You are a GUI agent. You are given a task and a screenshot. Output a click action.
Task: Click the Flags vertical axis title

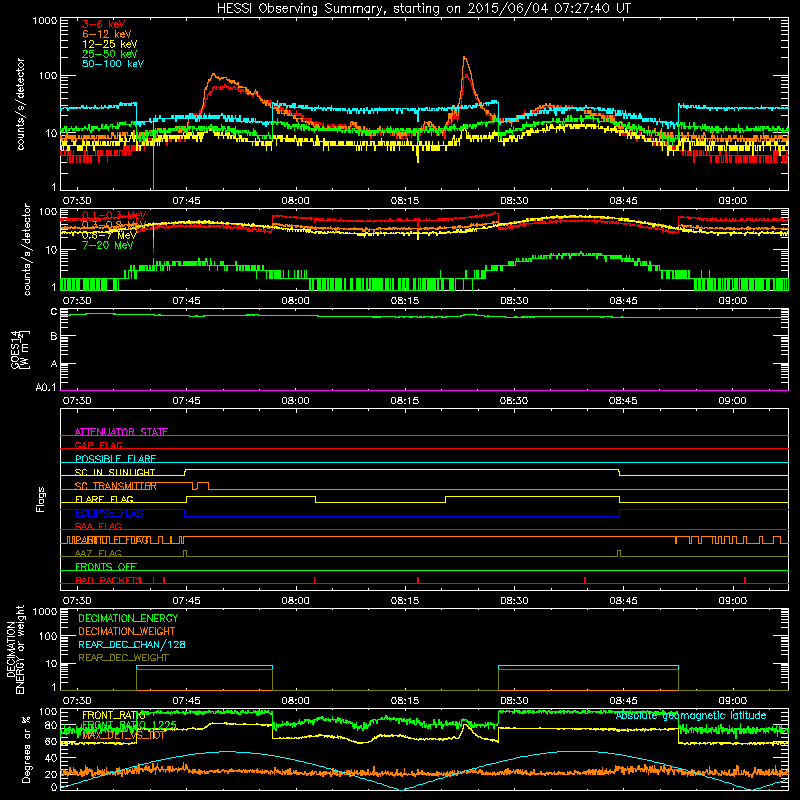41,499
